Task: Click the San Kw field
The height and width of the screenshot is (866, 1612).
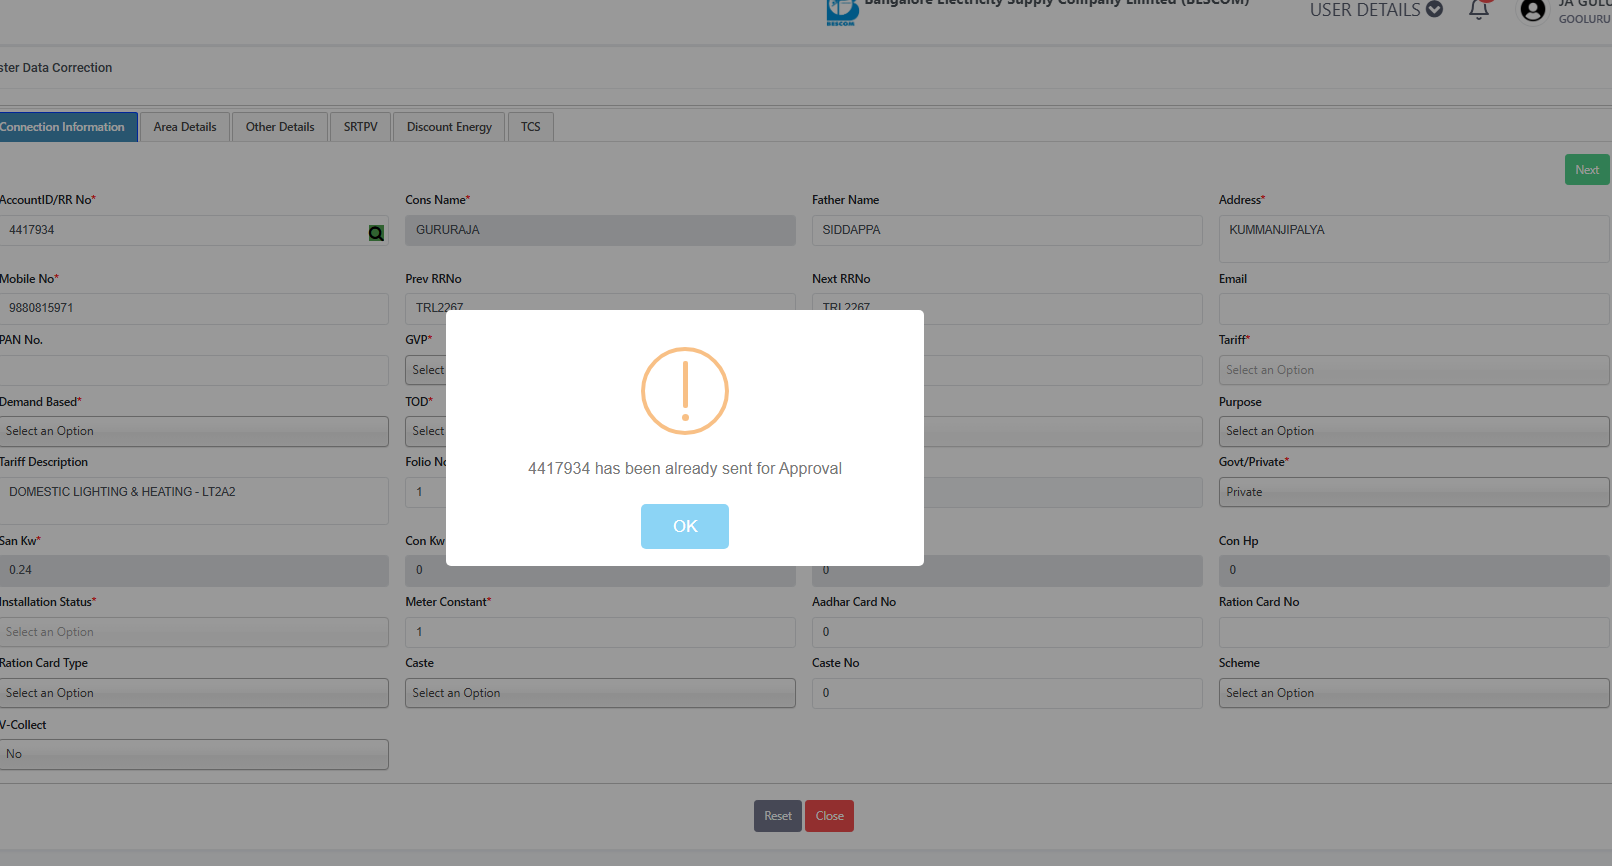Action: (x=193, y=570)
